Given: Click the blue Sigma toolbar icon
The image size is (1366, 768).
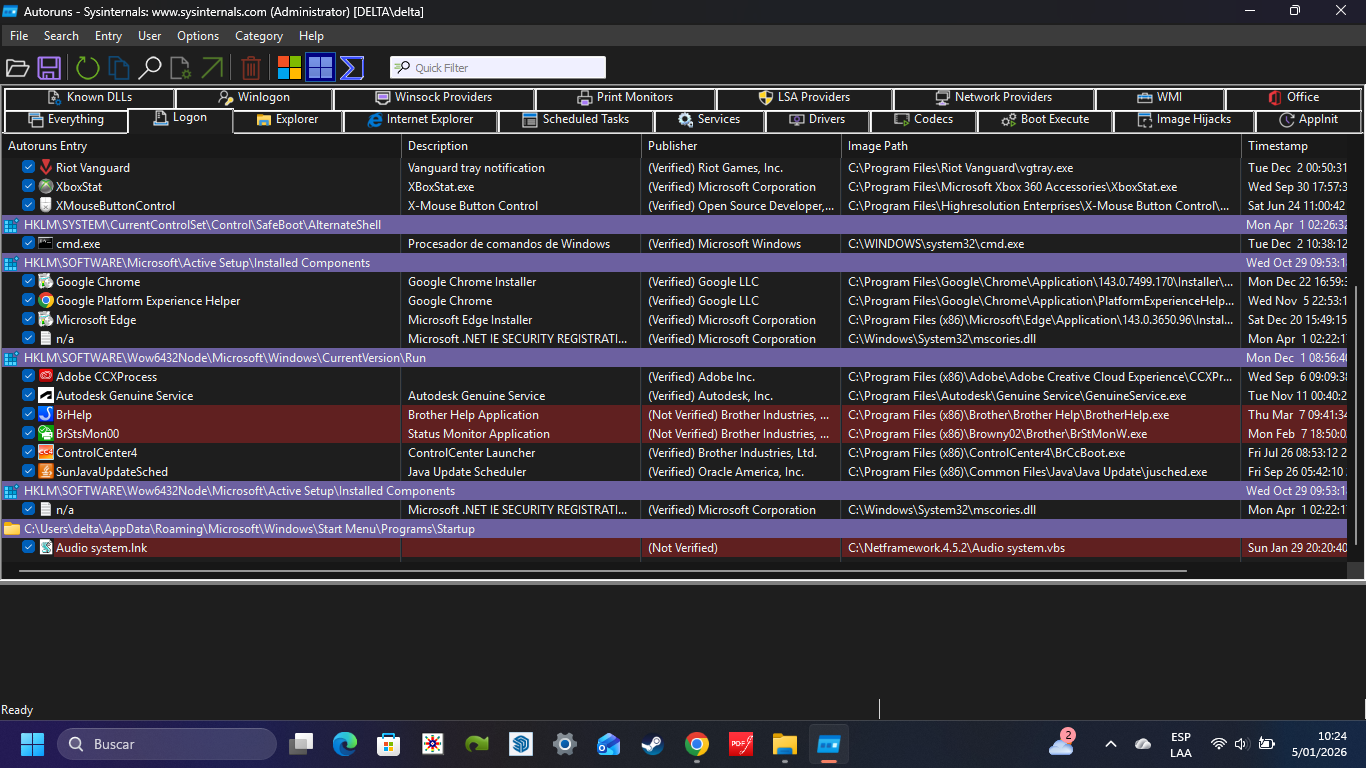Looking at the screenshot, I should (351, 68).
